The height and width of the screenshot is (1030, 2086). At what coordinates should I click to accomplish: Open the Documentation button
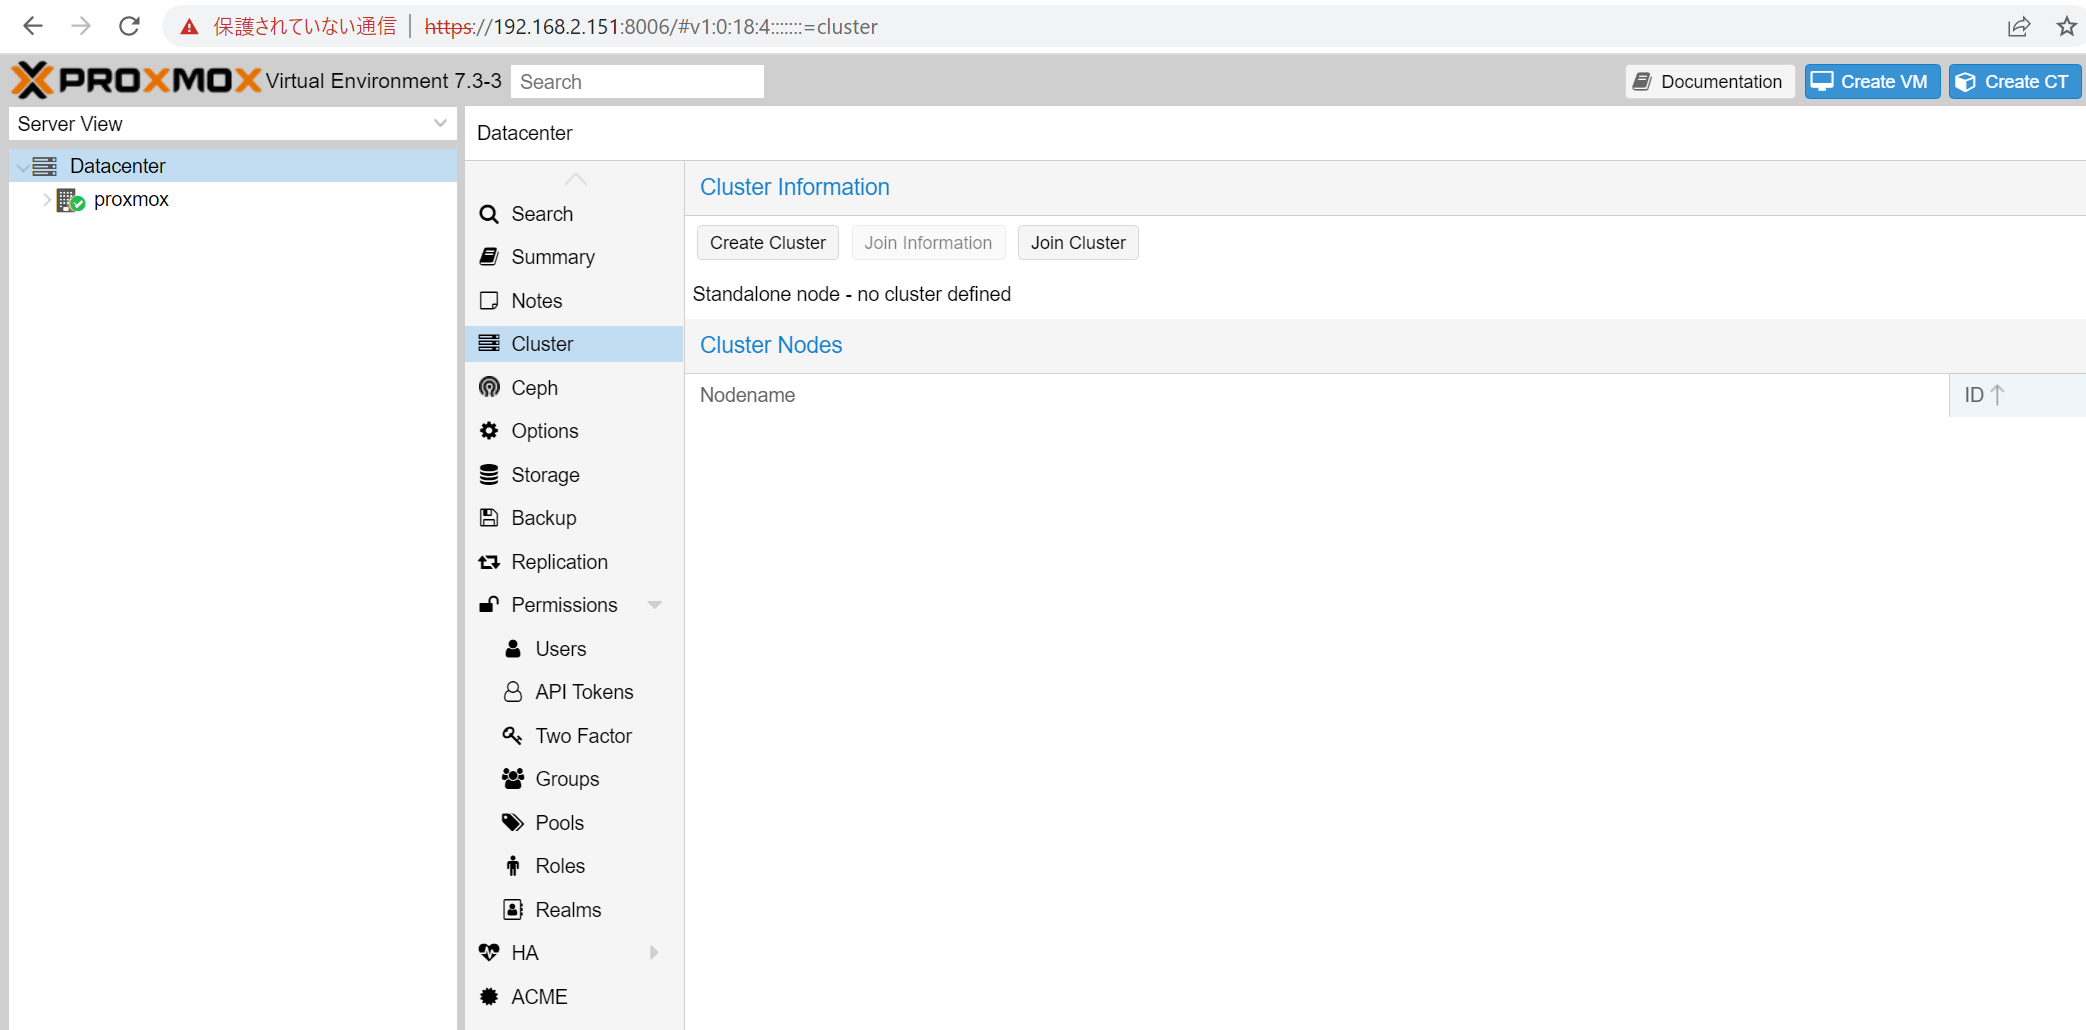pyautogui.click(x=1709, y=81)
